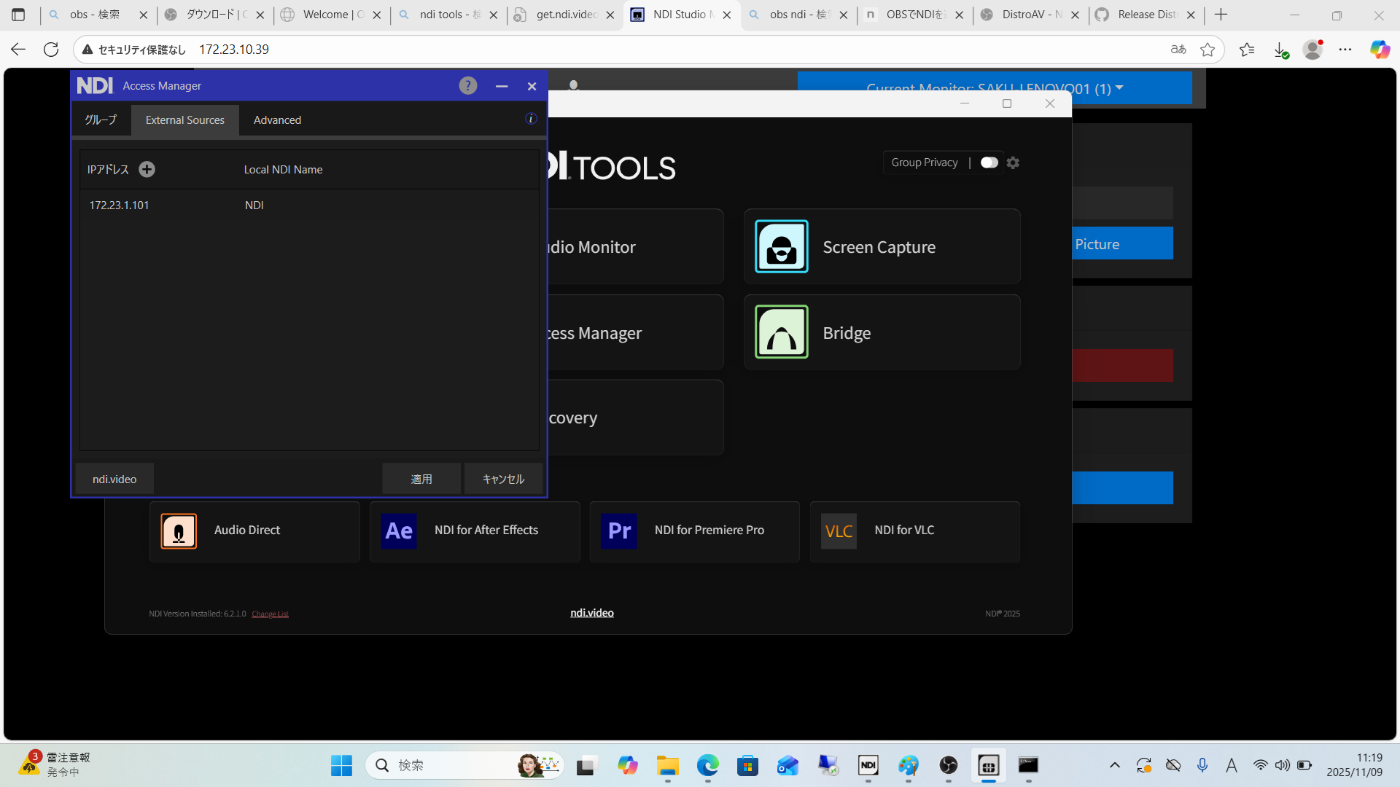This screenshot has width=1400, height=787.
Task: Open OBS Studio from taskbar
Action: [x=948, y=765]
